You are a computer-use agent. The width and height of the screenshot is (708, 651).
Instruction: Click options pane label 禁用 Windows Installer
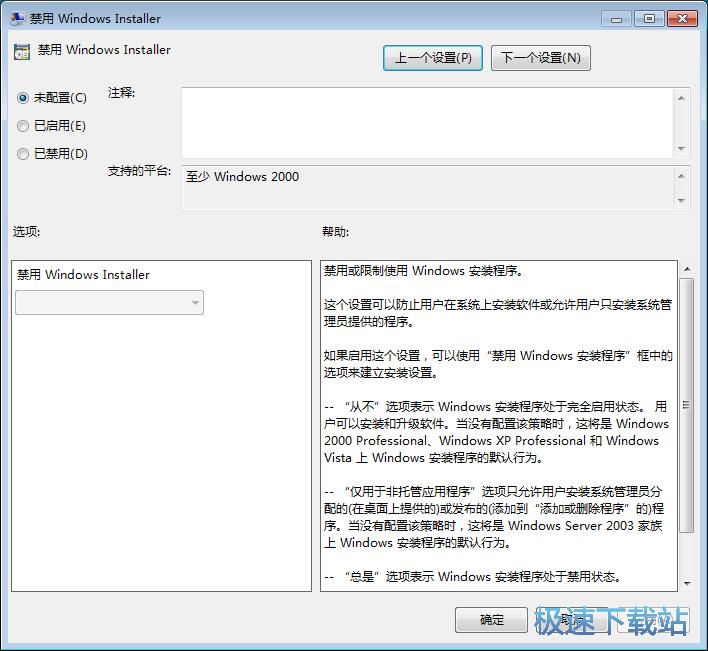[83, 274]
